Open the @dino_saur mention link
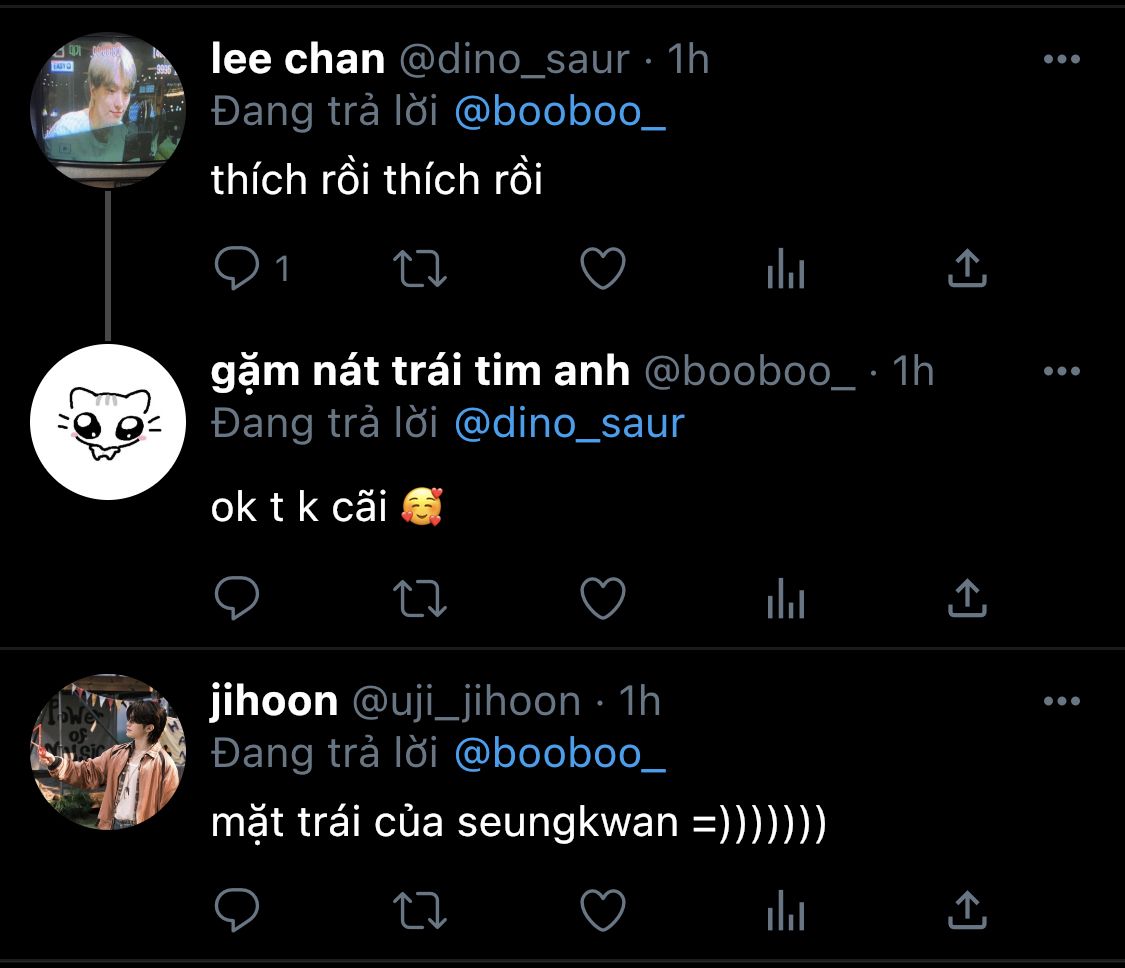Screen dimensions: 1125x968 pyautogui.click(x=570, y=424)
